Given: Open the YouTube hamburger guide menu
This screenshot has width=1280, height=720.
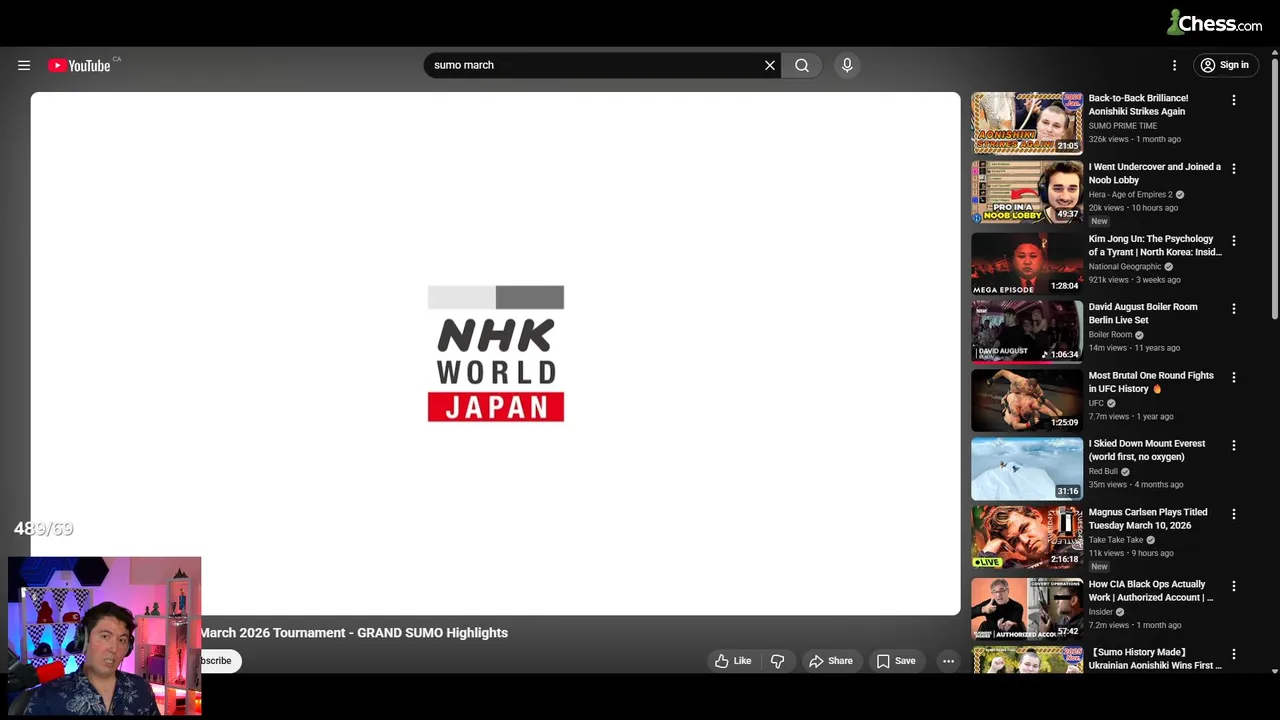Looking at the screenshot, I should pyautogui.click(x=24, y=65).
